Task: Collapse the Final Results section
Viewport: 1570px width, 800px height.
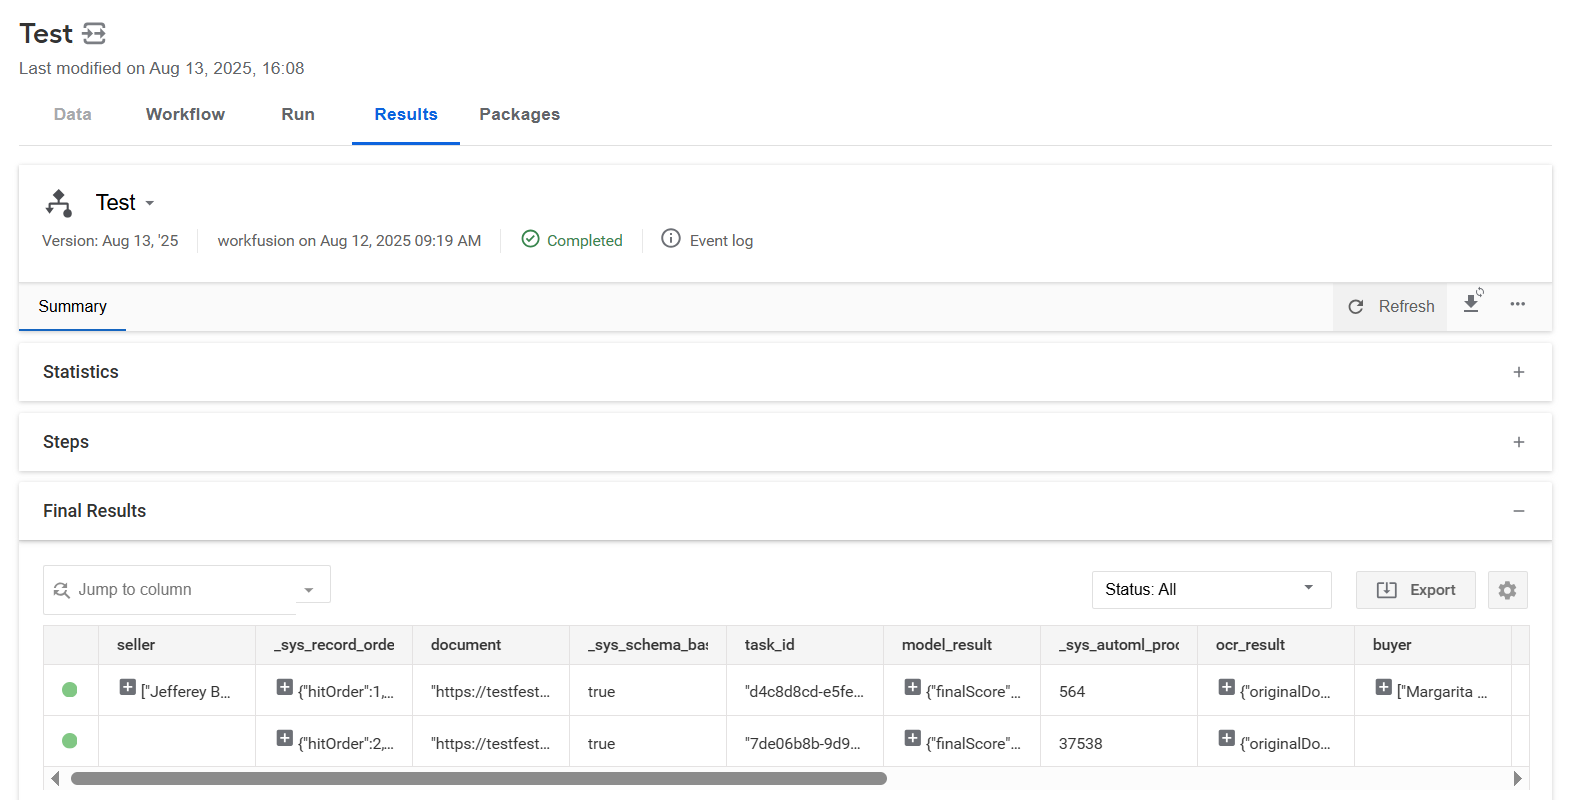Action: pos(1518,511)
